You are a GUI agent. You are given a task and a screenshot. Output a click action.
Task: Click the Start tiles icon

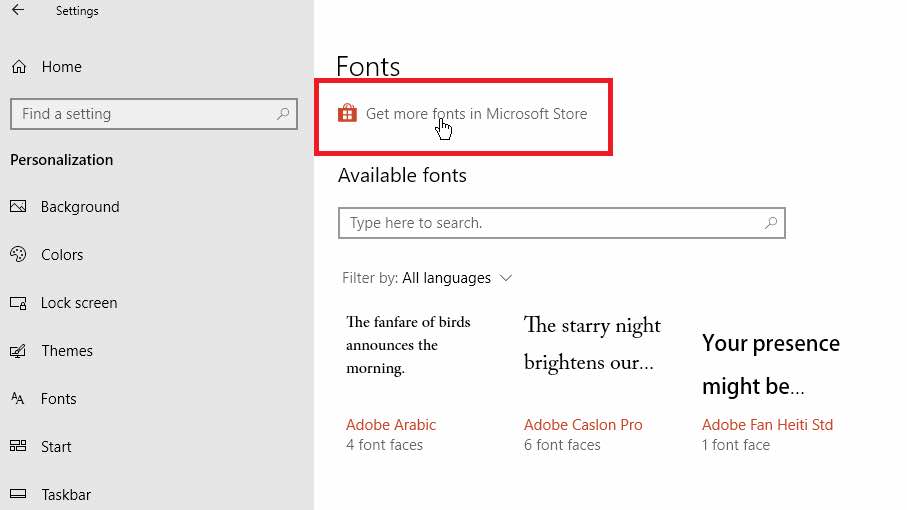pos(18,446)
